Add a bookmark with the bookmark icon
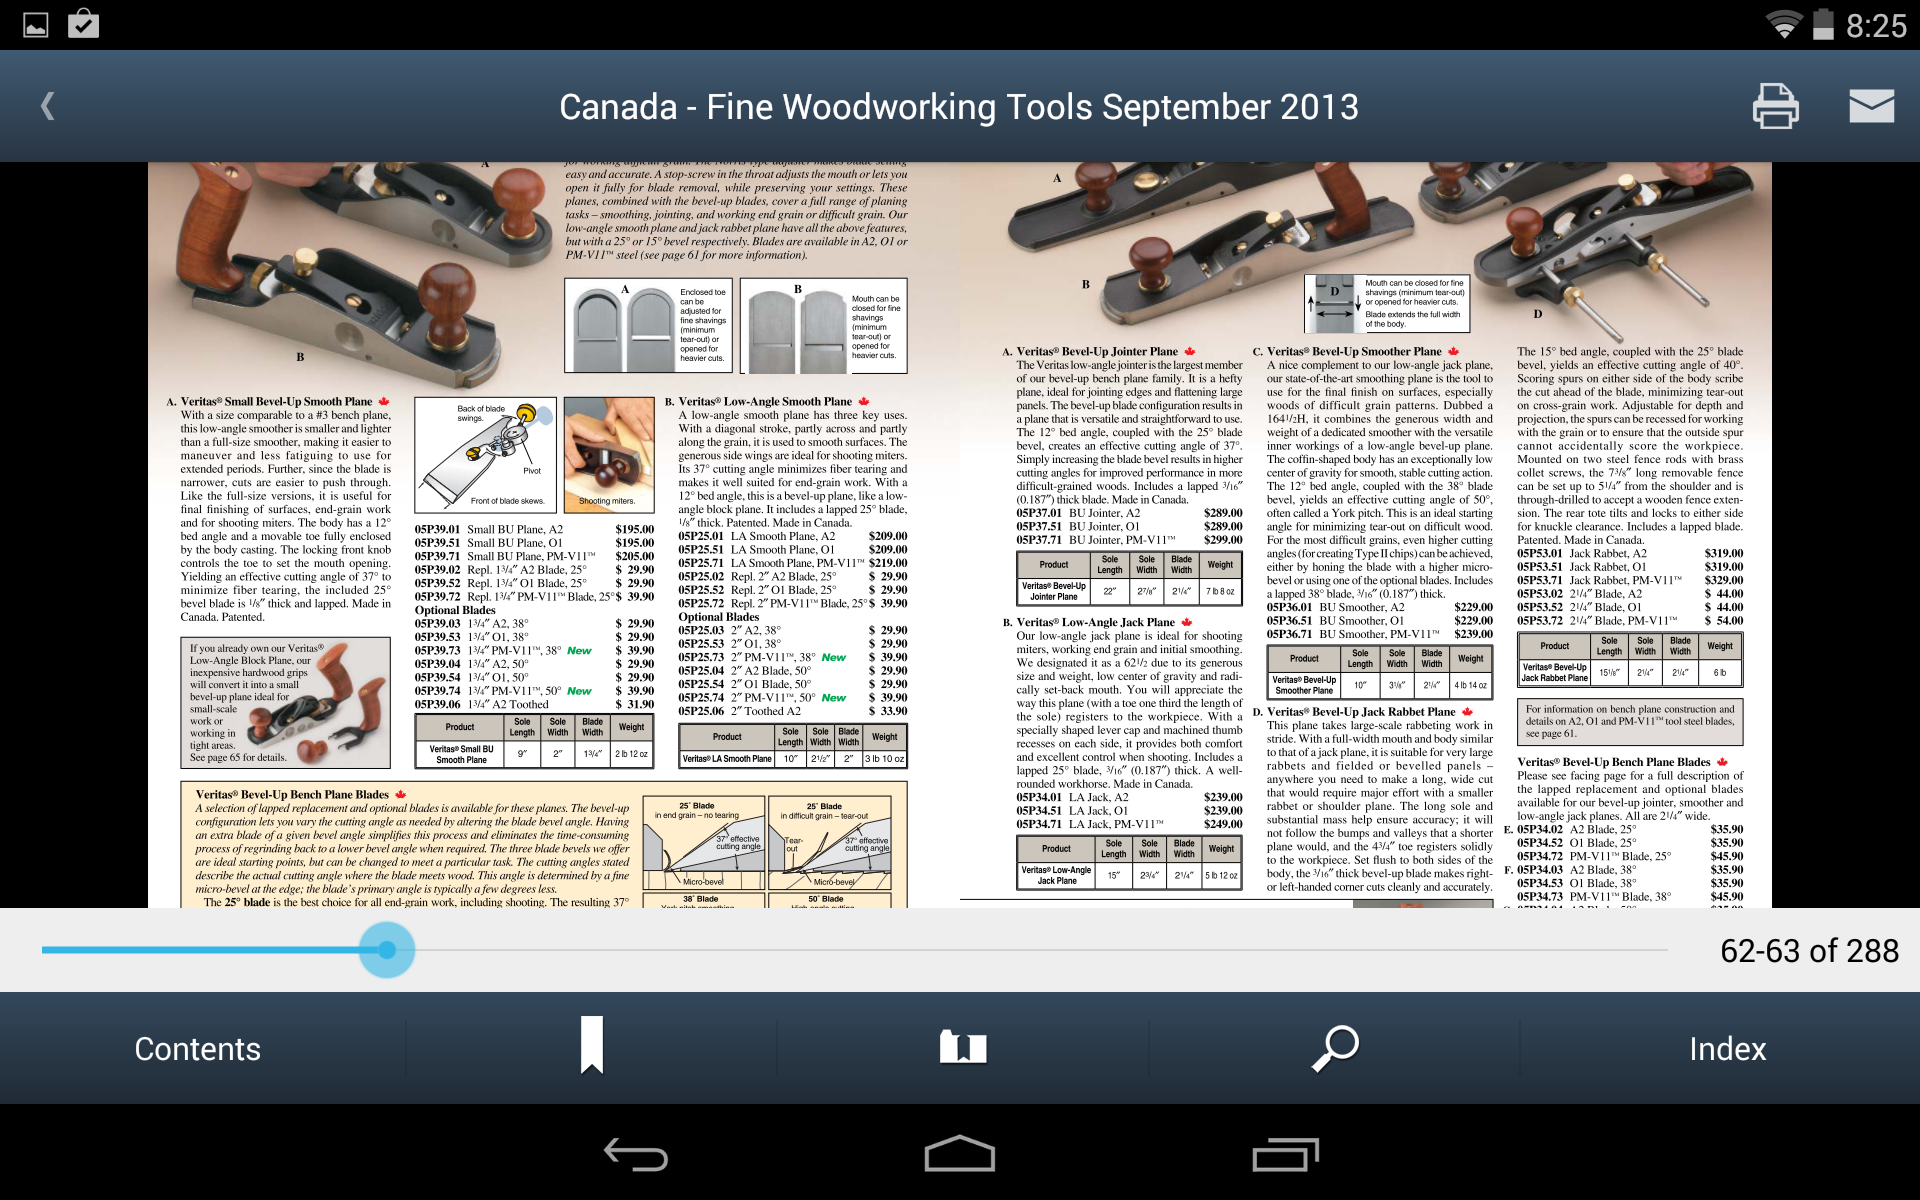Viewport: 1920px width, 1200px height. pyautogui.click(x=592, y=1045)
